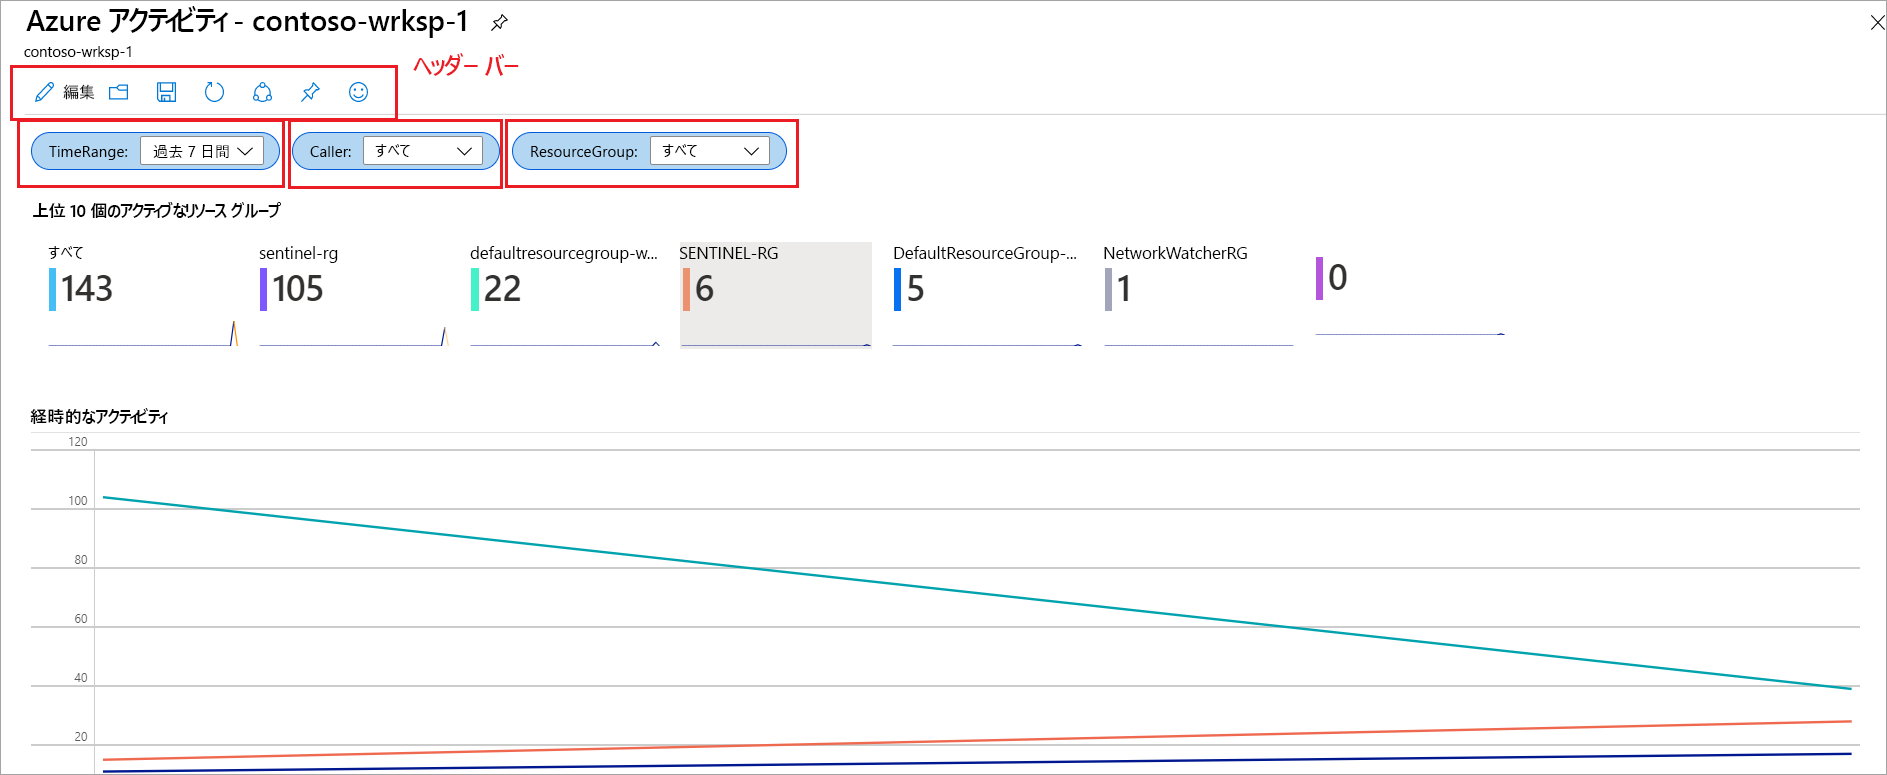Viewport: 1887px width, 775px height.
Task: Click the Caller: label
Action: click(331, 152)
